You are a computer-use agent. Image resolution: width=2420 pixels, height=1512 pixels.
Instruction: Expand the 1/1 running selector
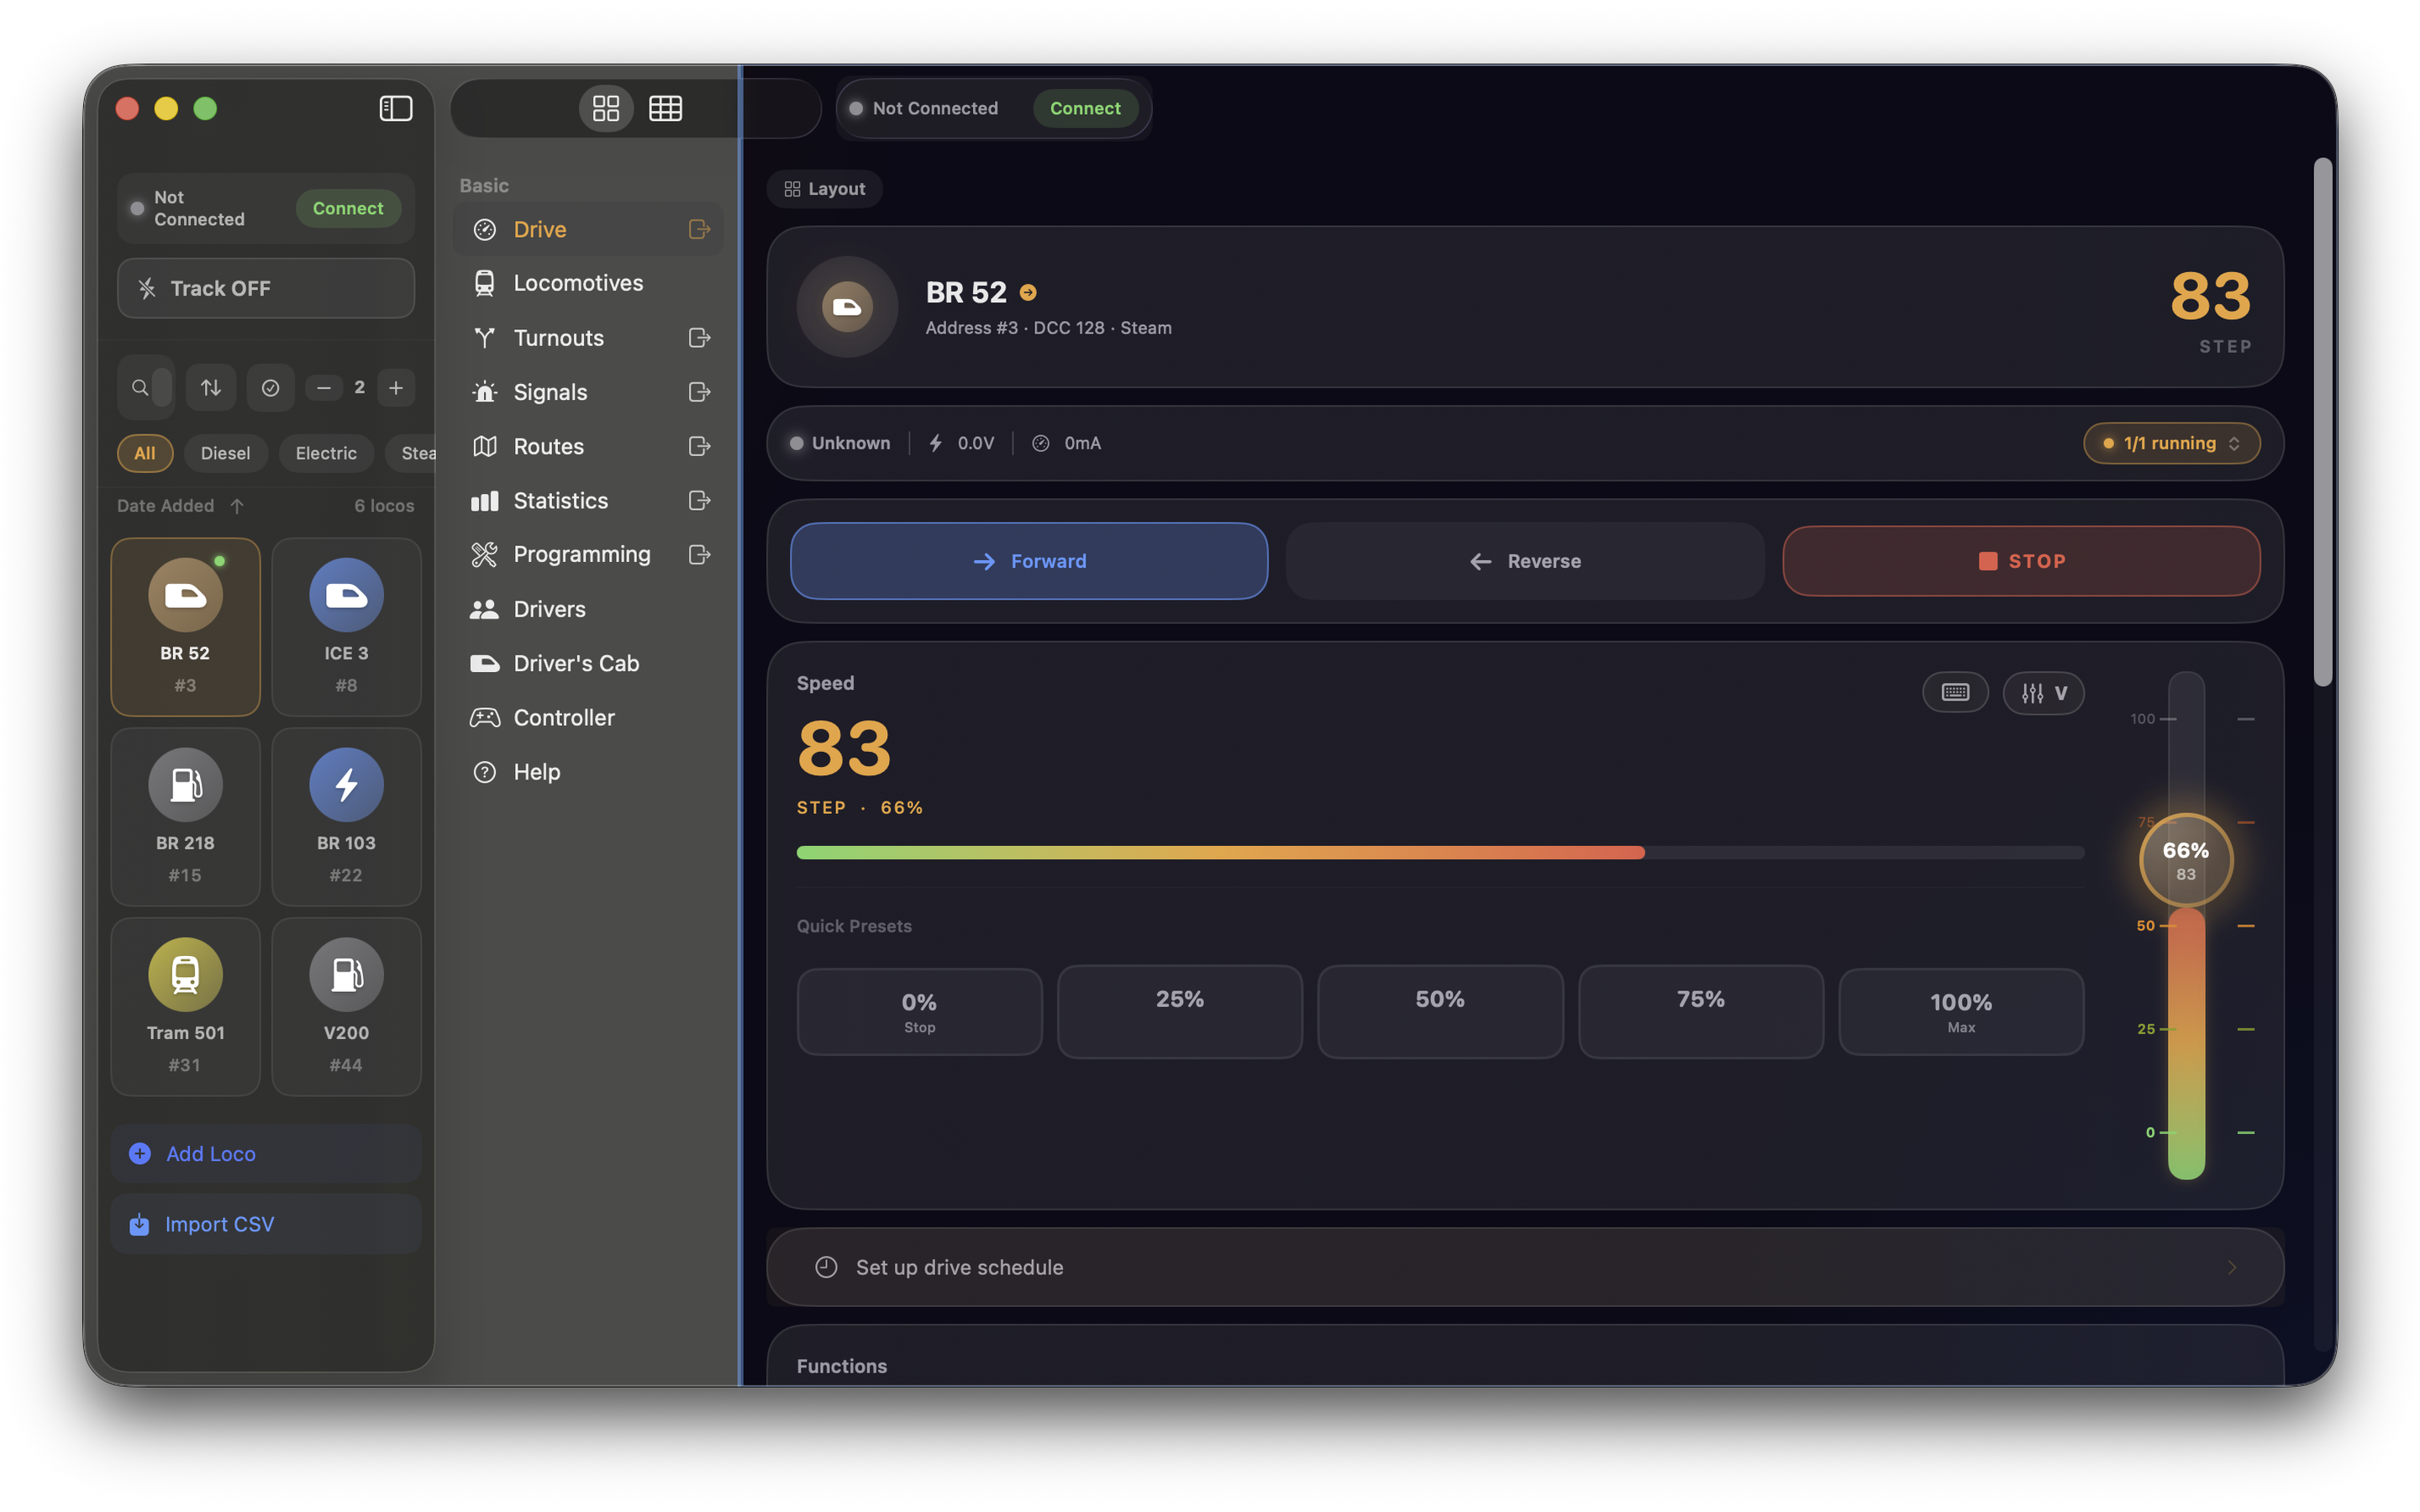2171,443
